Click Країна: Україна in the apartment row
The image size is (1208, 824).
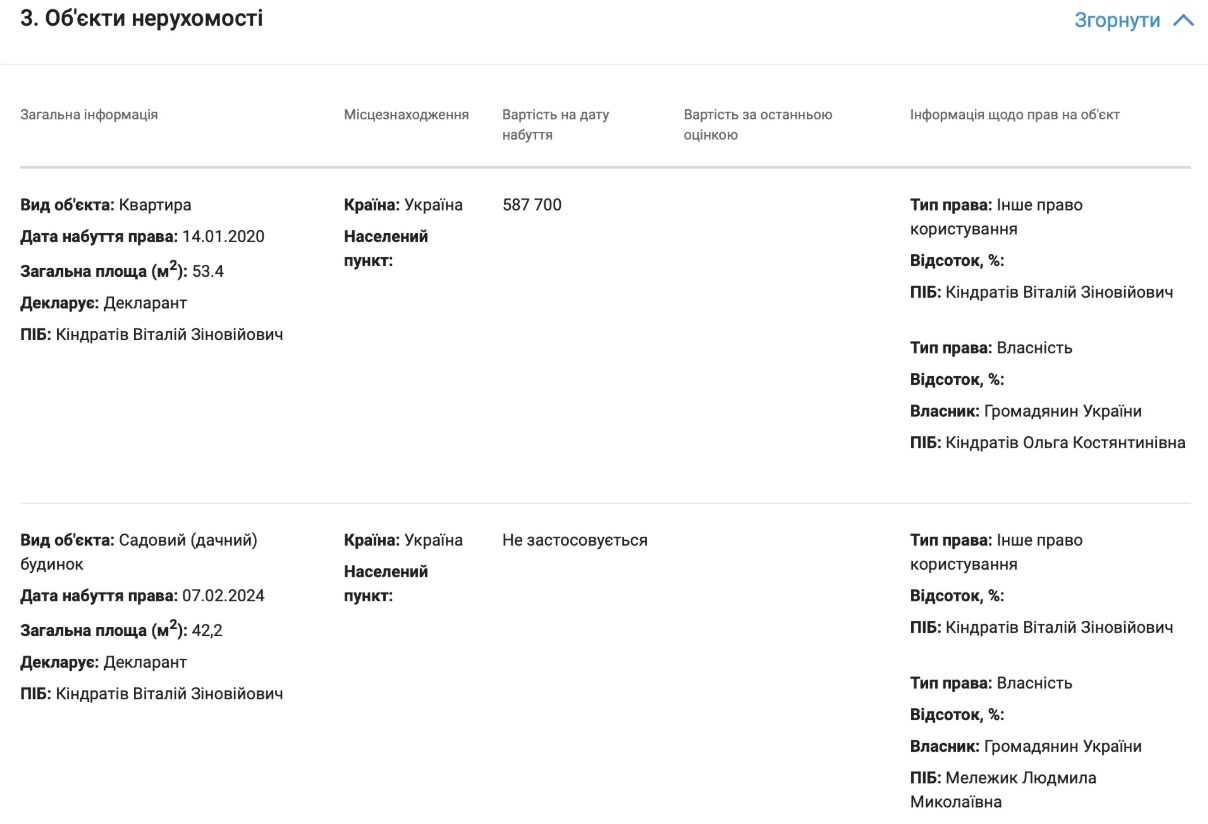pyautogui.click(x=403, y=205)
